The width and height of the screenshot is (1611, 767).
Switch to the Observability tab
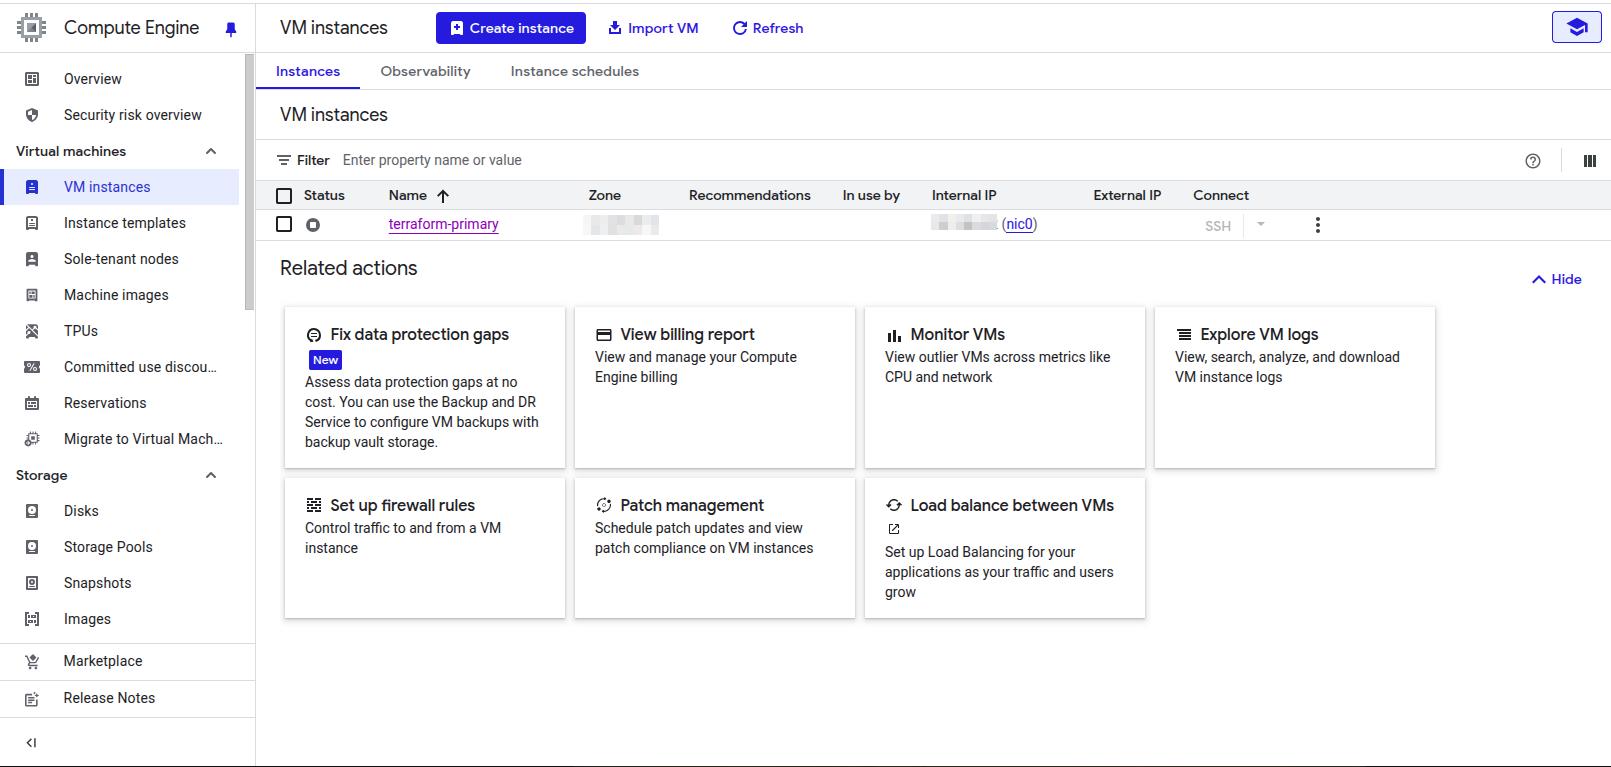[425, 71]
